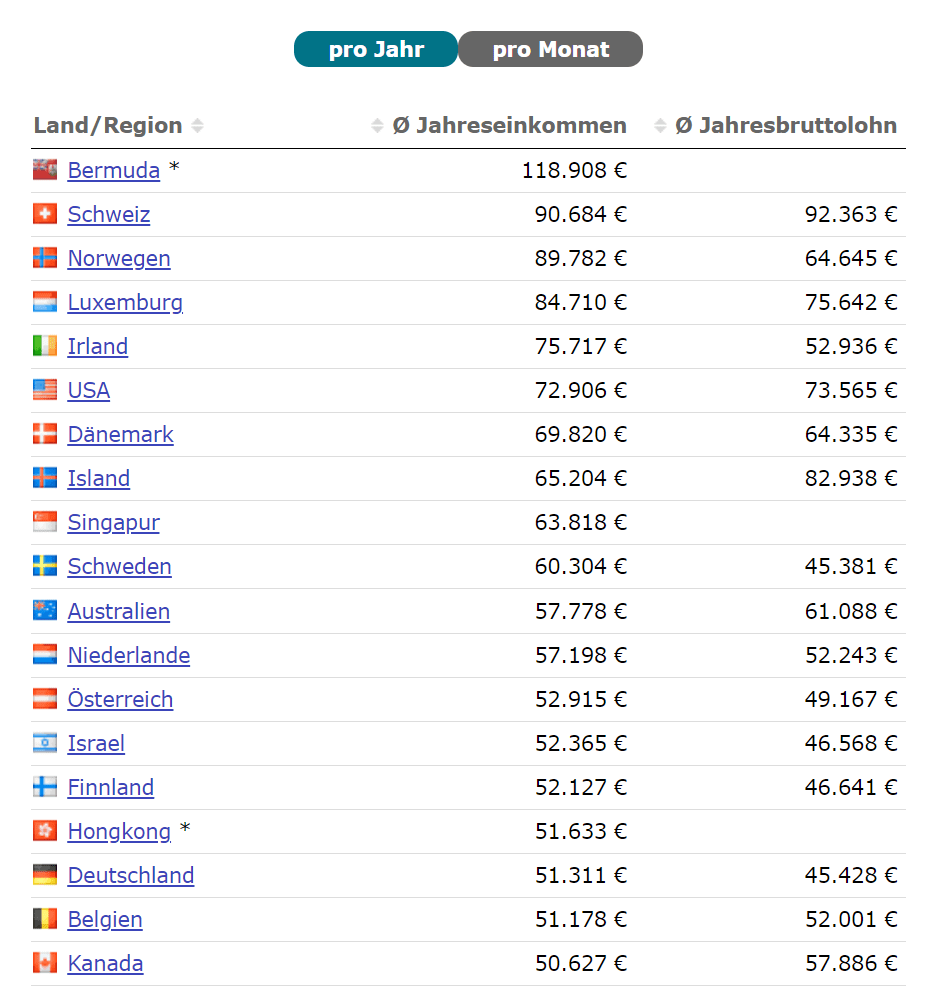Image resolution: width=928 pixels, height=987 pixels.
Task: Open the Niederlande link
Action: coord(128,655)
